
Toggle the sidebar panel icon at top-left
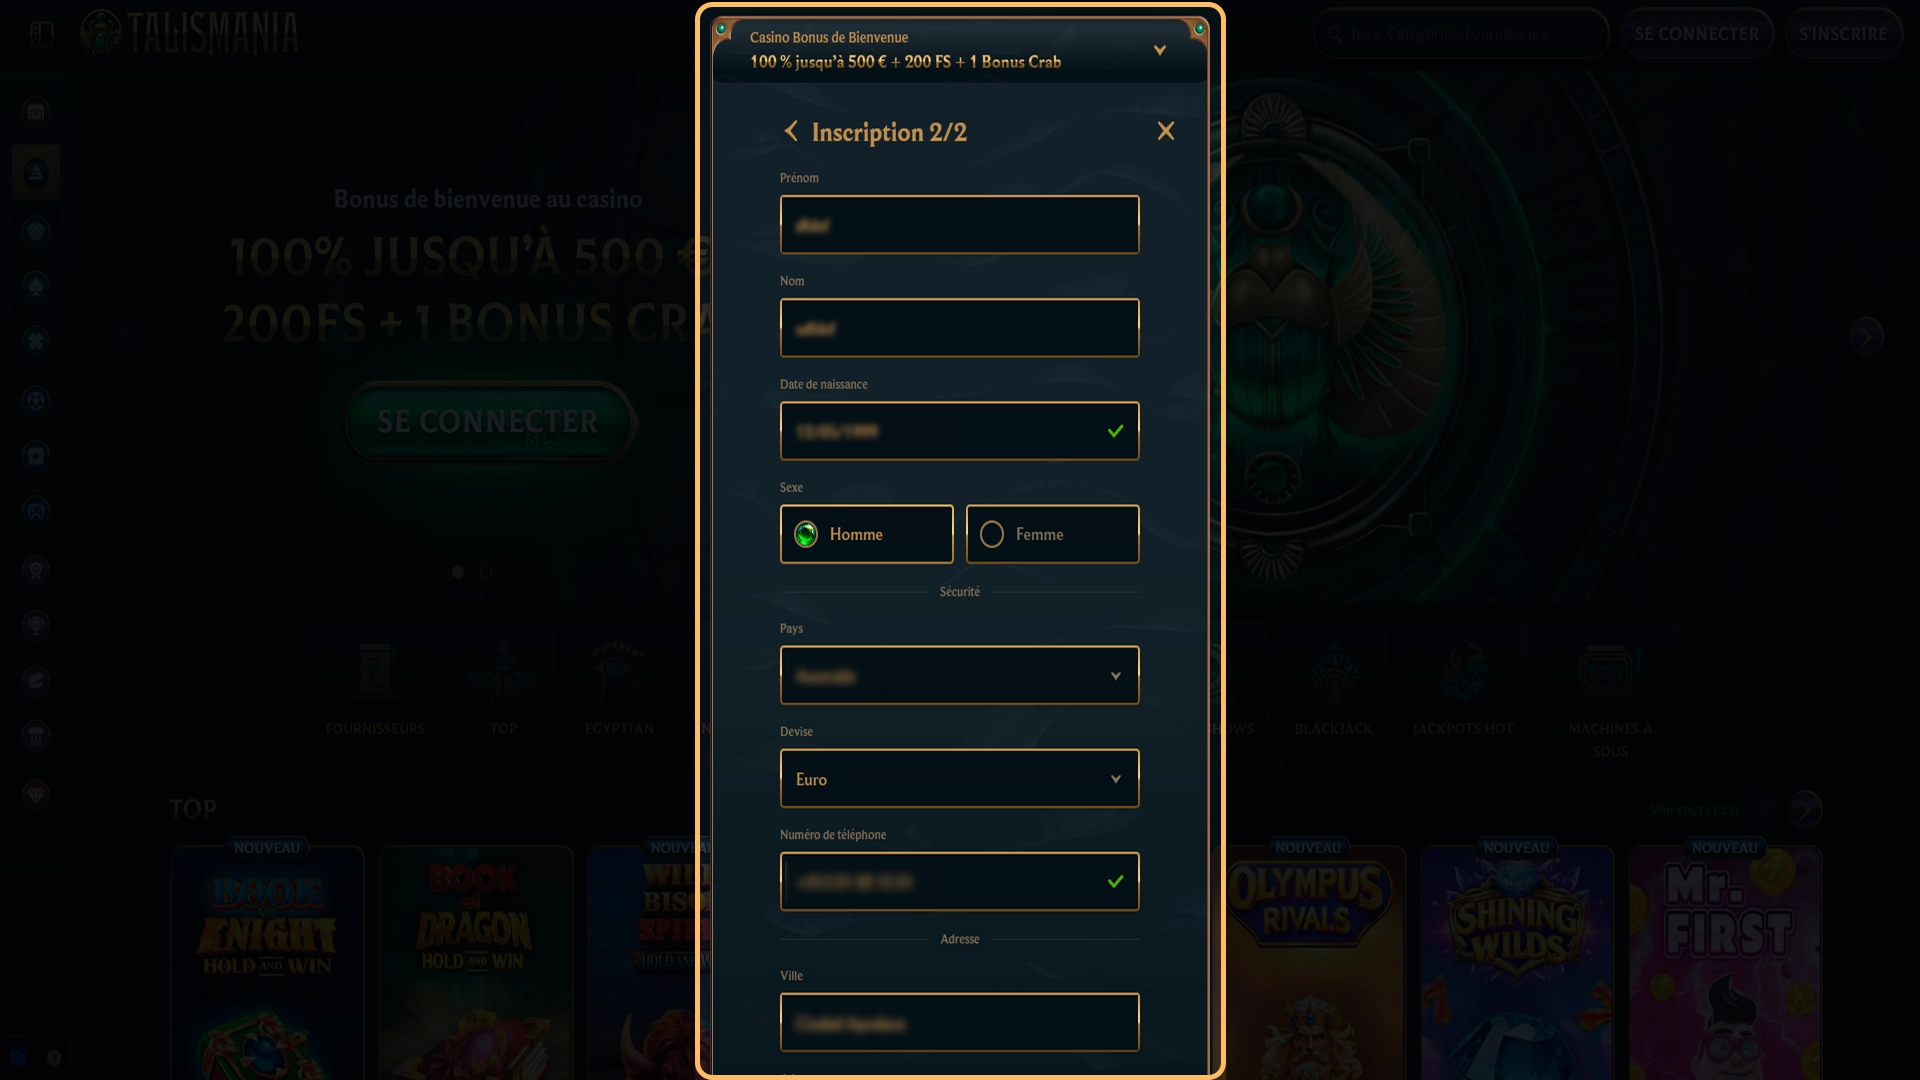41,33
